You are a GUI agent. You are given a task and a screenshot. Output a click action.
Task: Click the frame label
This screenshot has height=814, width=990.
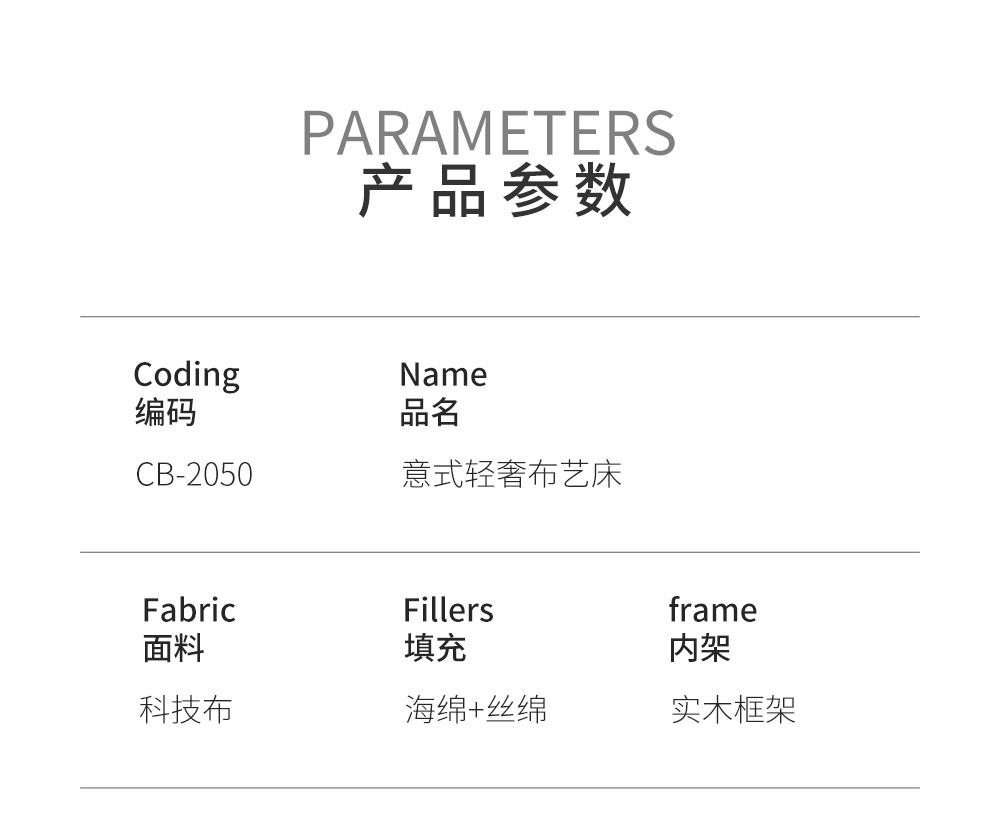coord(712,610)
